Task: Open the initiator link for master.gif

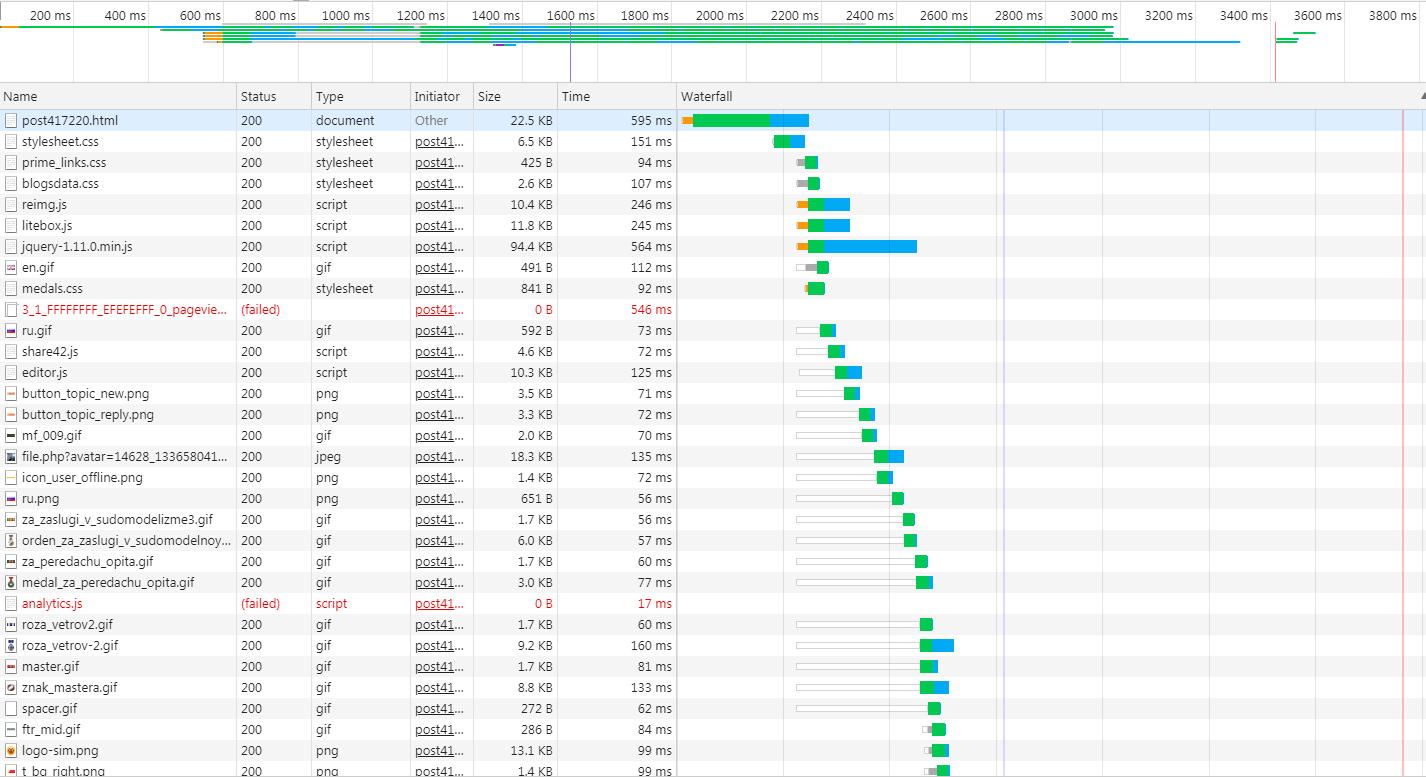Action: (439, 666)
